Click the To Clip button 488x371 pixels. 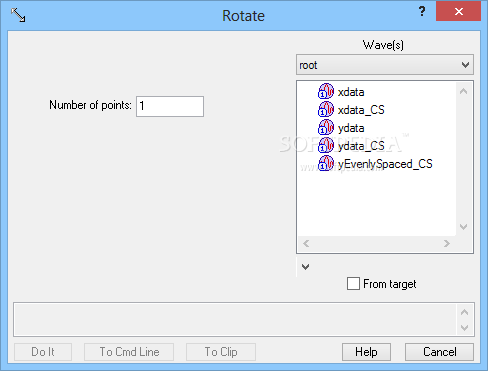point(221,352)
